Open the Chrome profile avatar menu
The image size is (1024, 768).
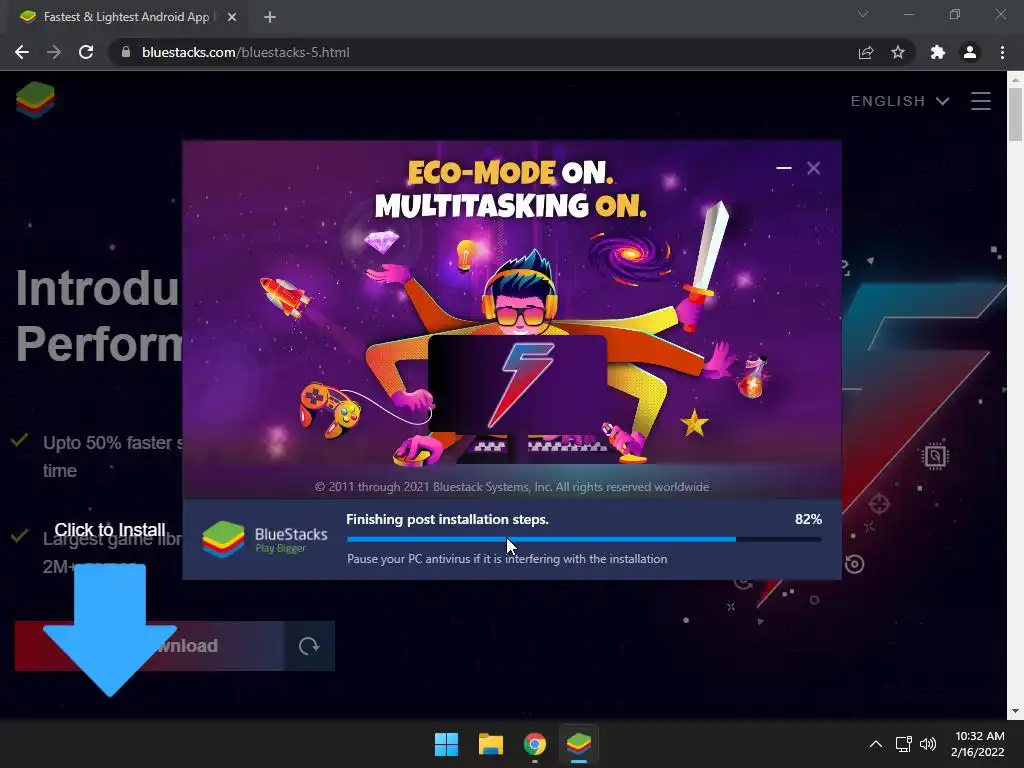click(970, 52)
